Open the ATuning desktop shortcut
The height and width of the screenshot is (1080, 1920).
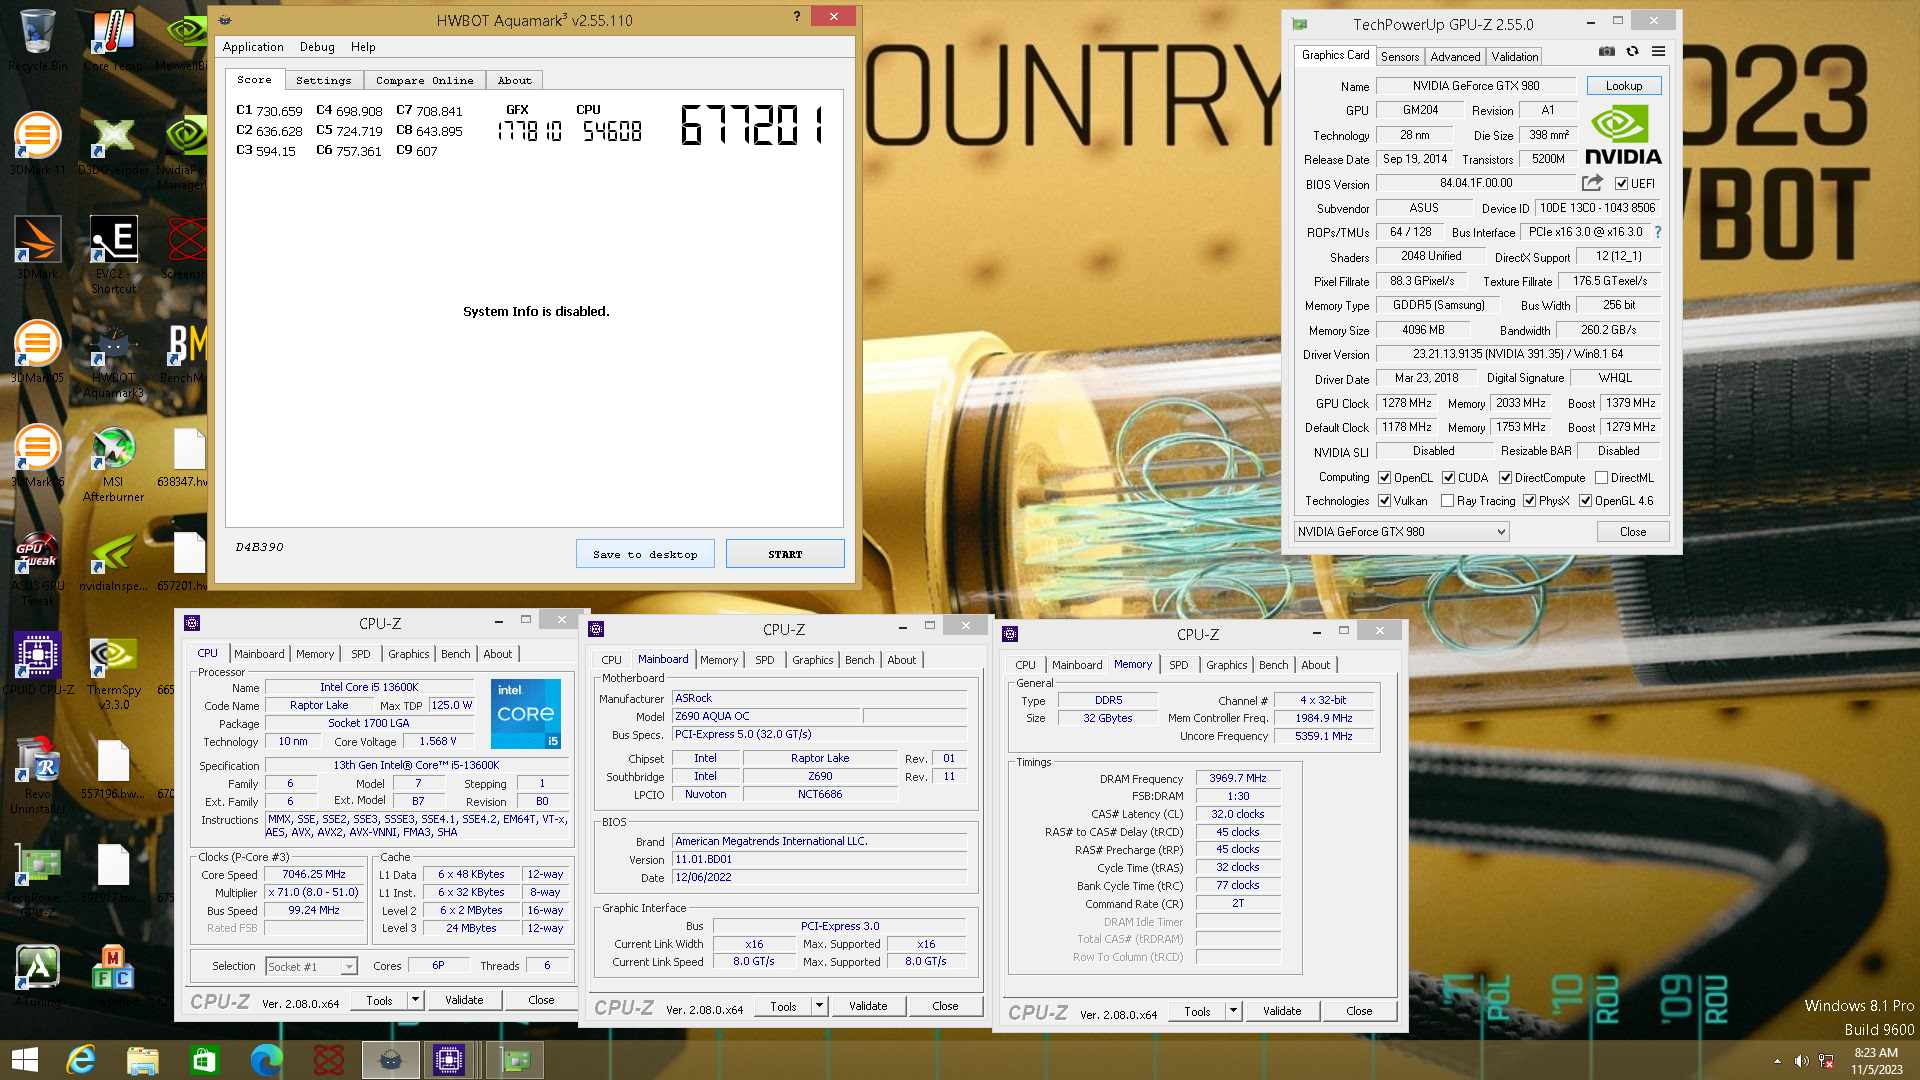click(x=37, y=976)
